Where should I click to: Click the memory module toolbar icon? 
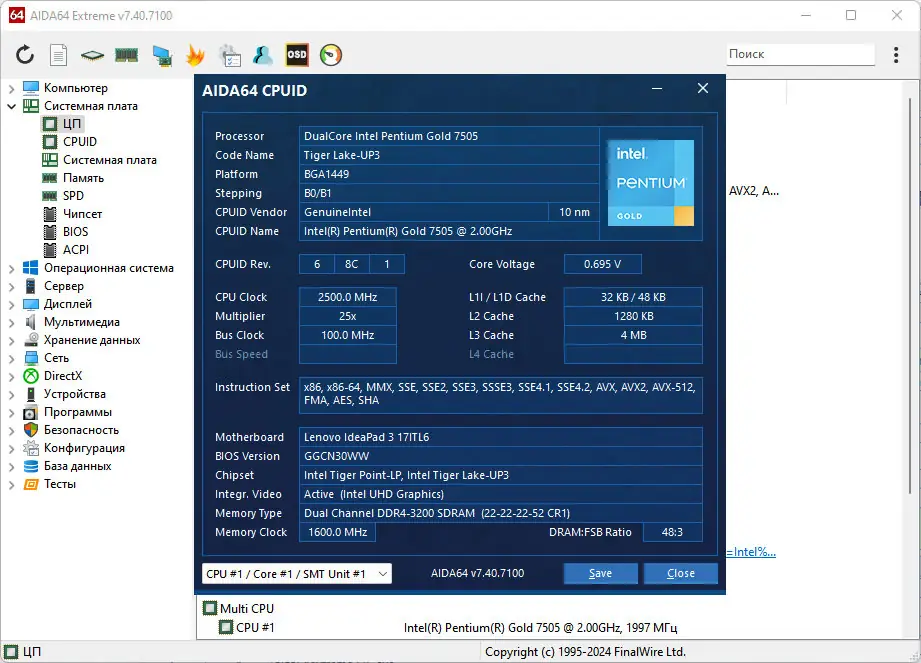126,55
